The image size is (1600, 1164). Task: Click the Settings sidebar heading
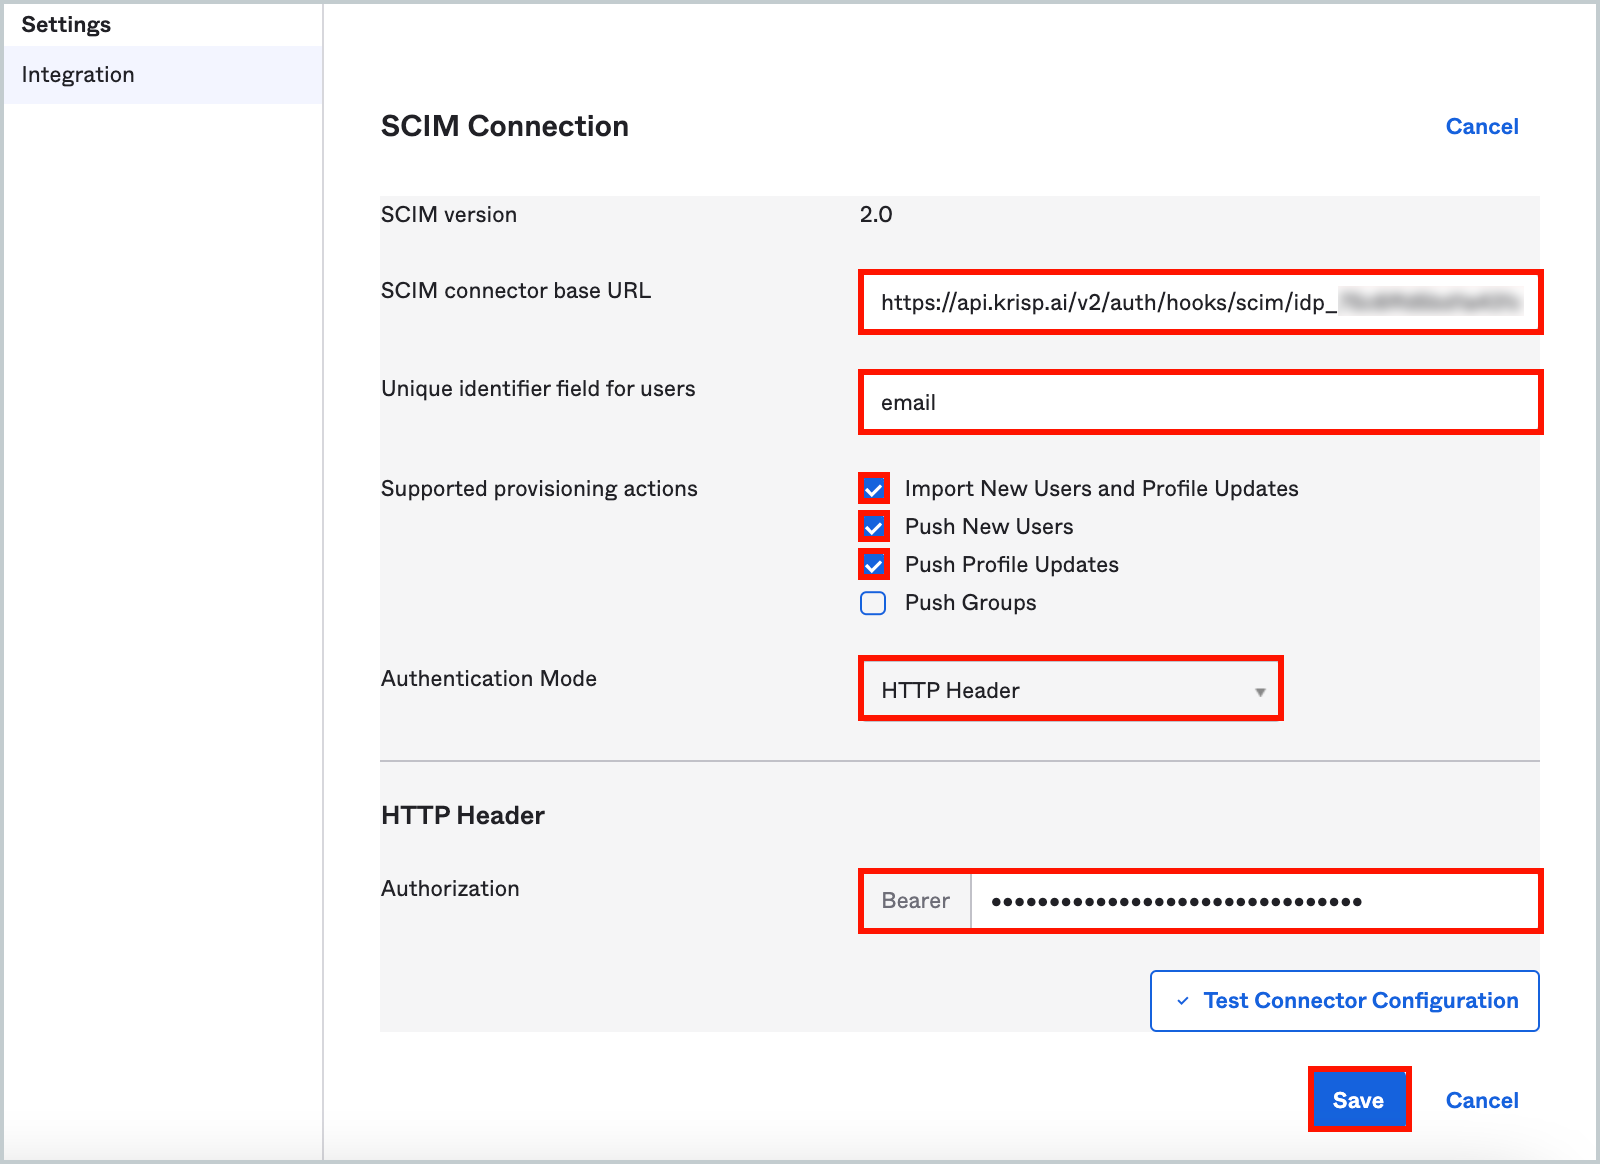tap(66, 25)
